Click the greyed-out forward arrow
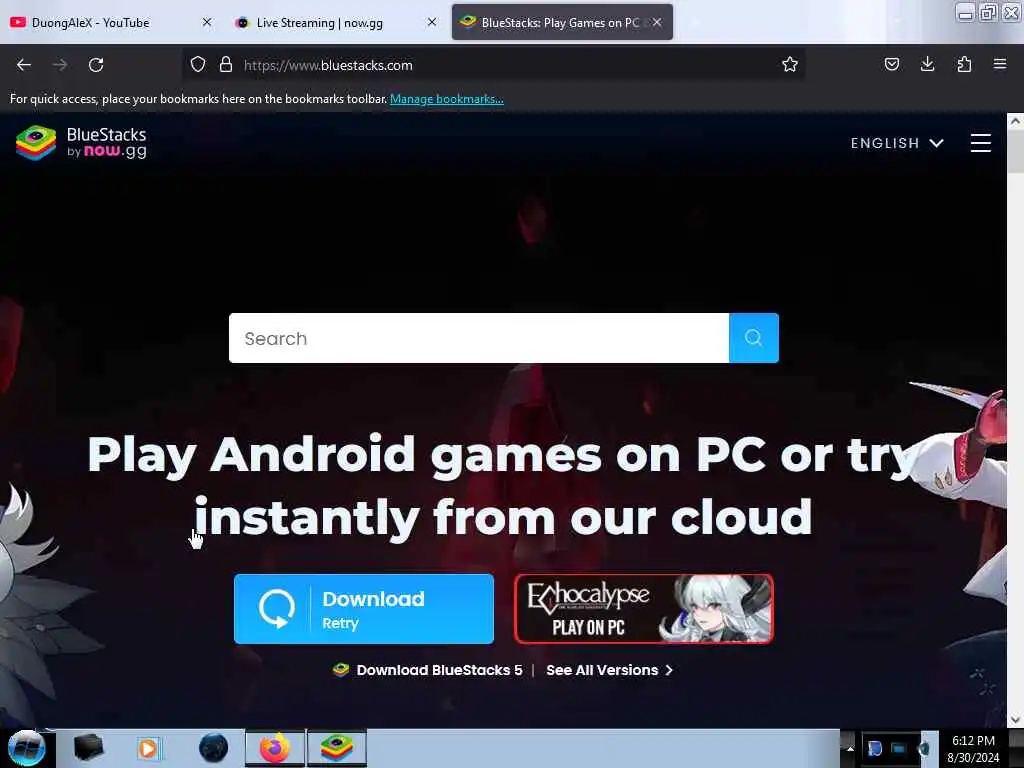 [x=60, y=65]
